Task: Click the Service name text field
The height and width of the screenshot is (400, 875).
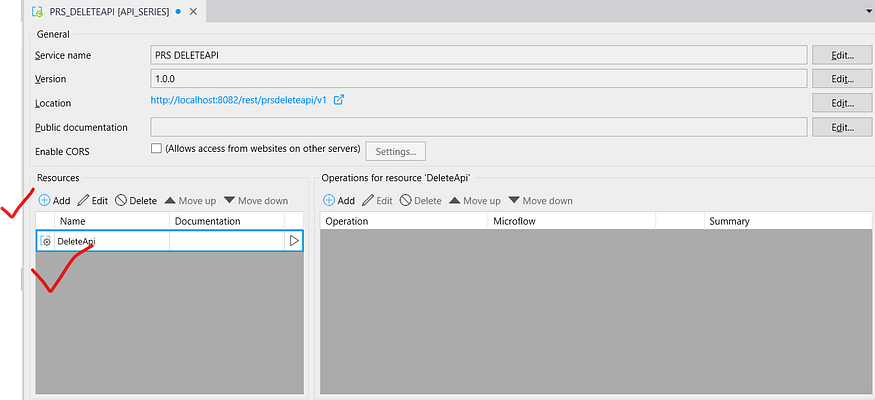Action: (x=478, y=55)
